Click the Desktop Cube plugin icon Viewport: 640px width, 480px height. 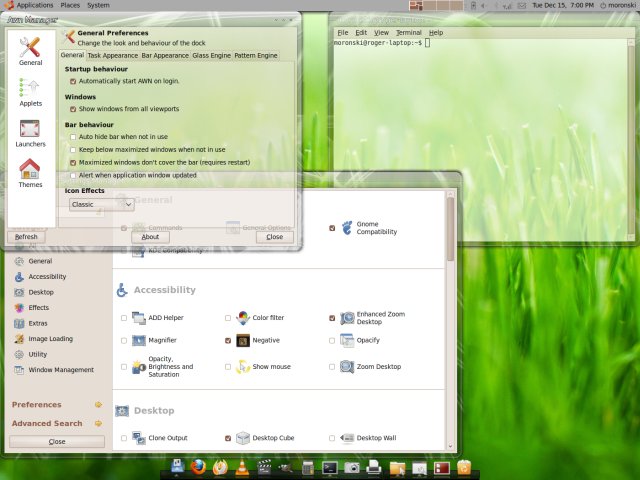point(242,438)
